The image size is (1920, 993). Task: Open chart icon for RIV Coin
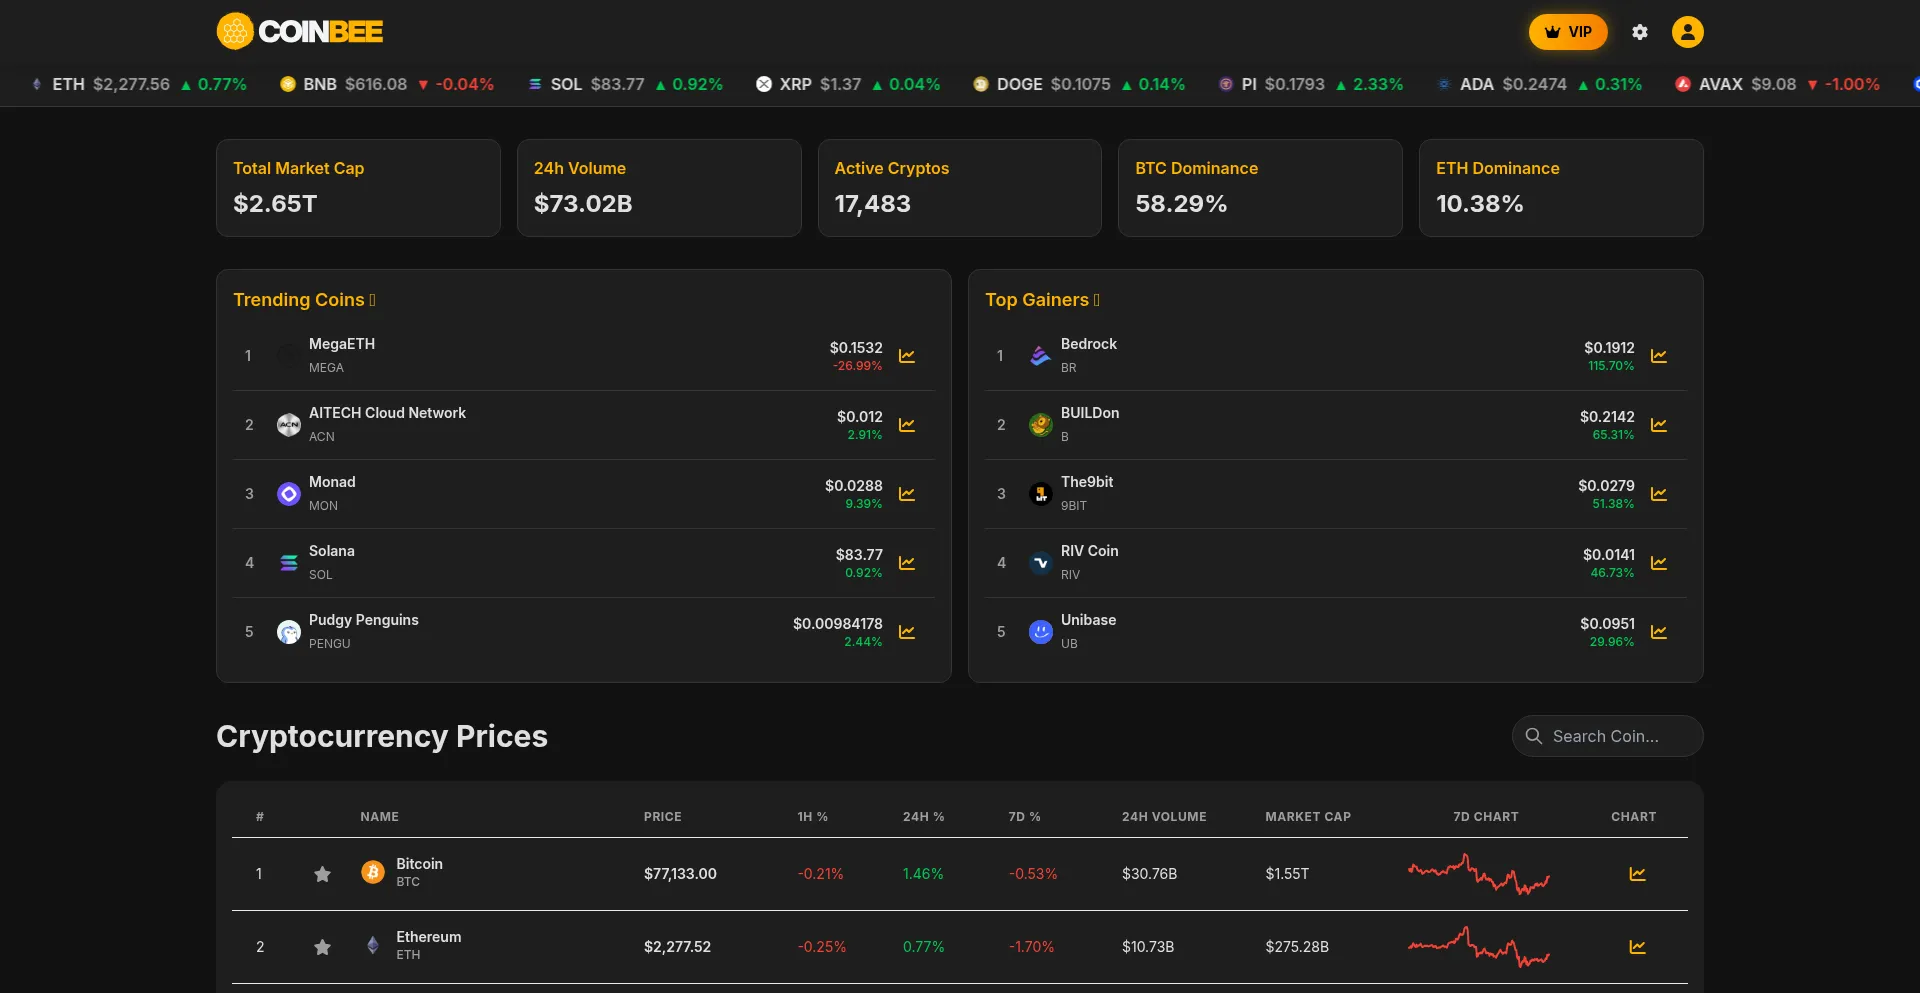pyautogui.click(x=1659, y=563)
